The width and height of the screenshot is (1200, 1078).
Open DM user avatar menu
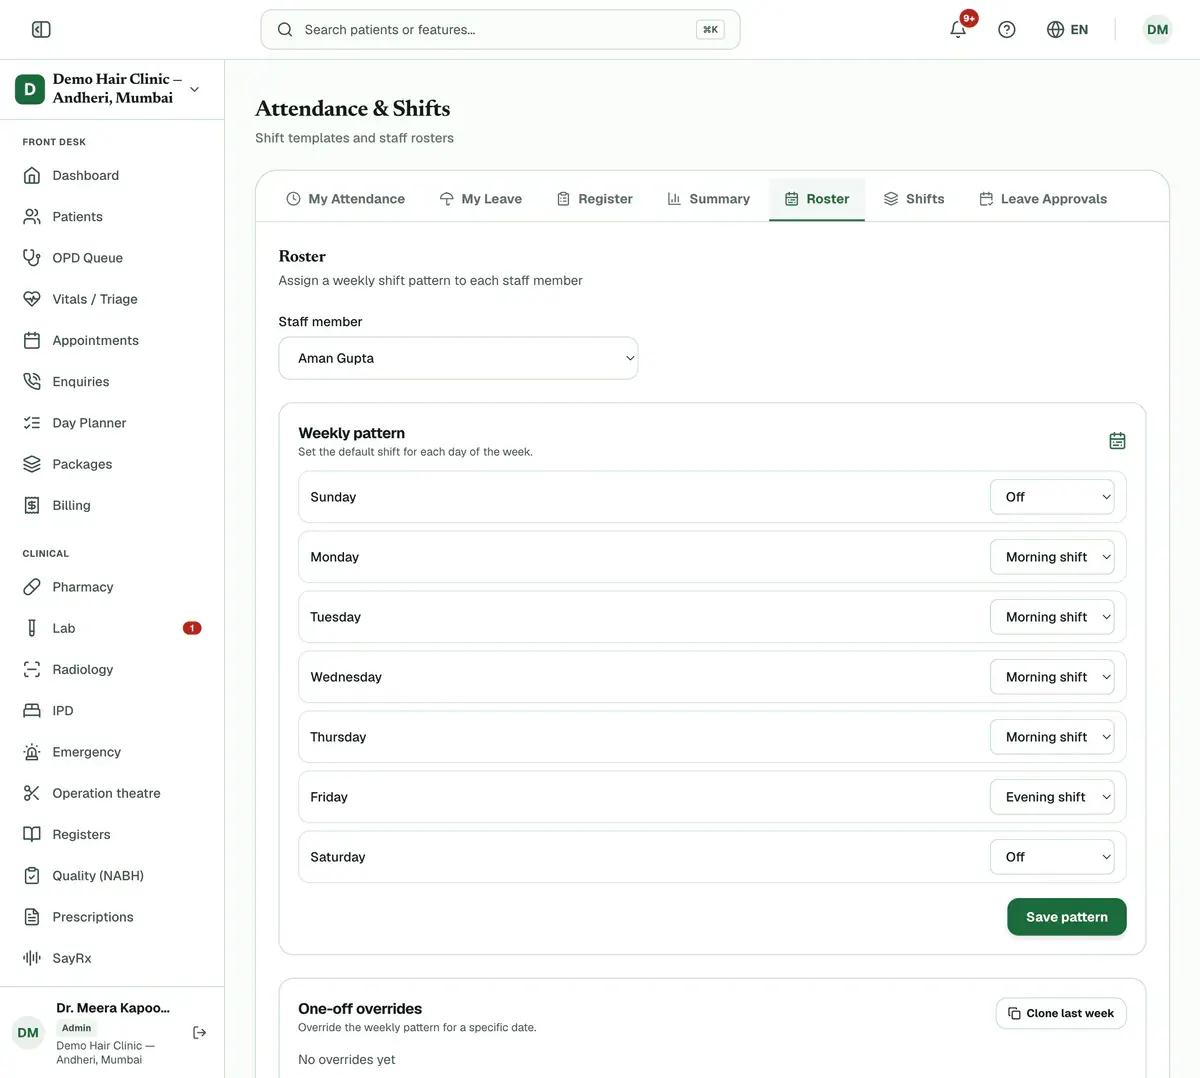tap(1157, 30)
